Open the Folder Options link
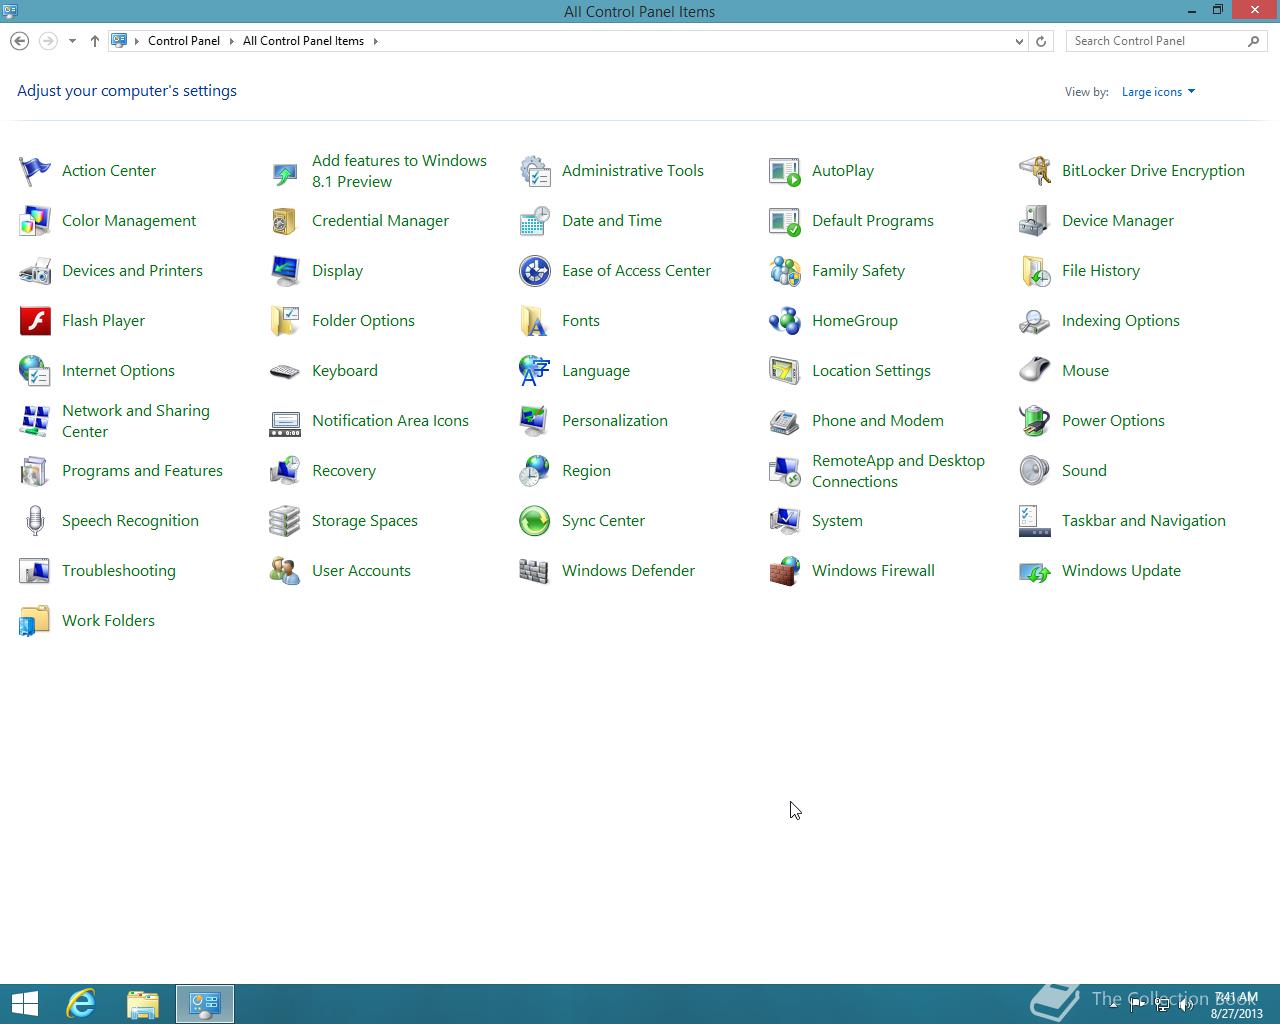Screen dimensions: 1280x1024 pyautogui.click(x=363, y=321)
